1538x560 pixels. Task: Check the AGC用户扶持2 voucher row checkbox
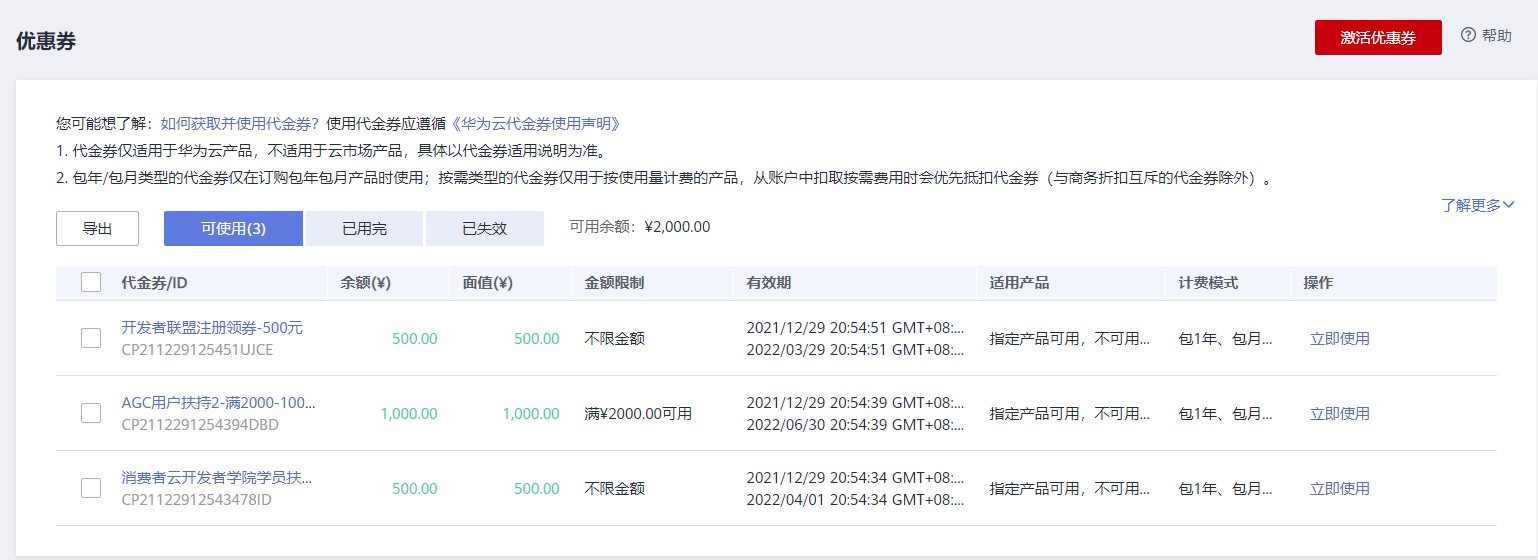(91, 413)
